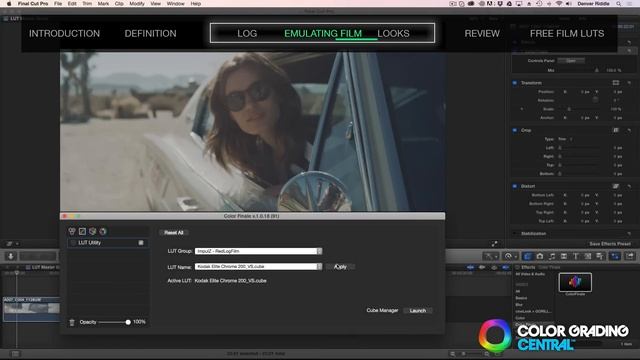
Task: Toggle audio skimming in timeline
Action: 482,267
